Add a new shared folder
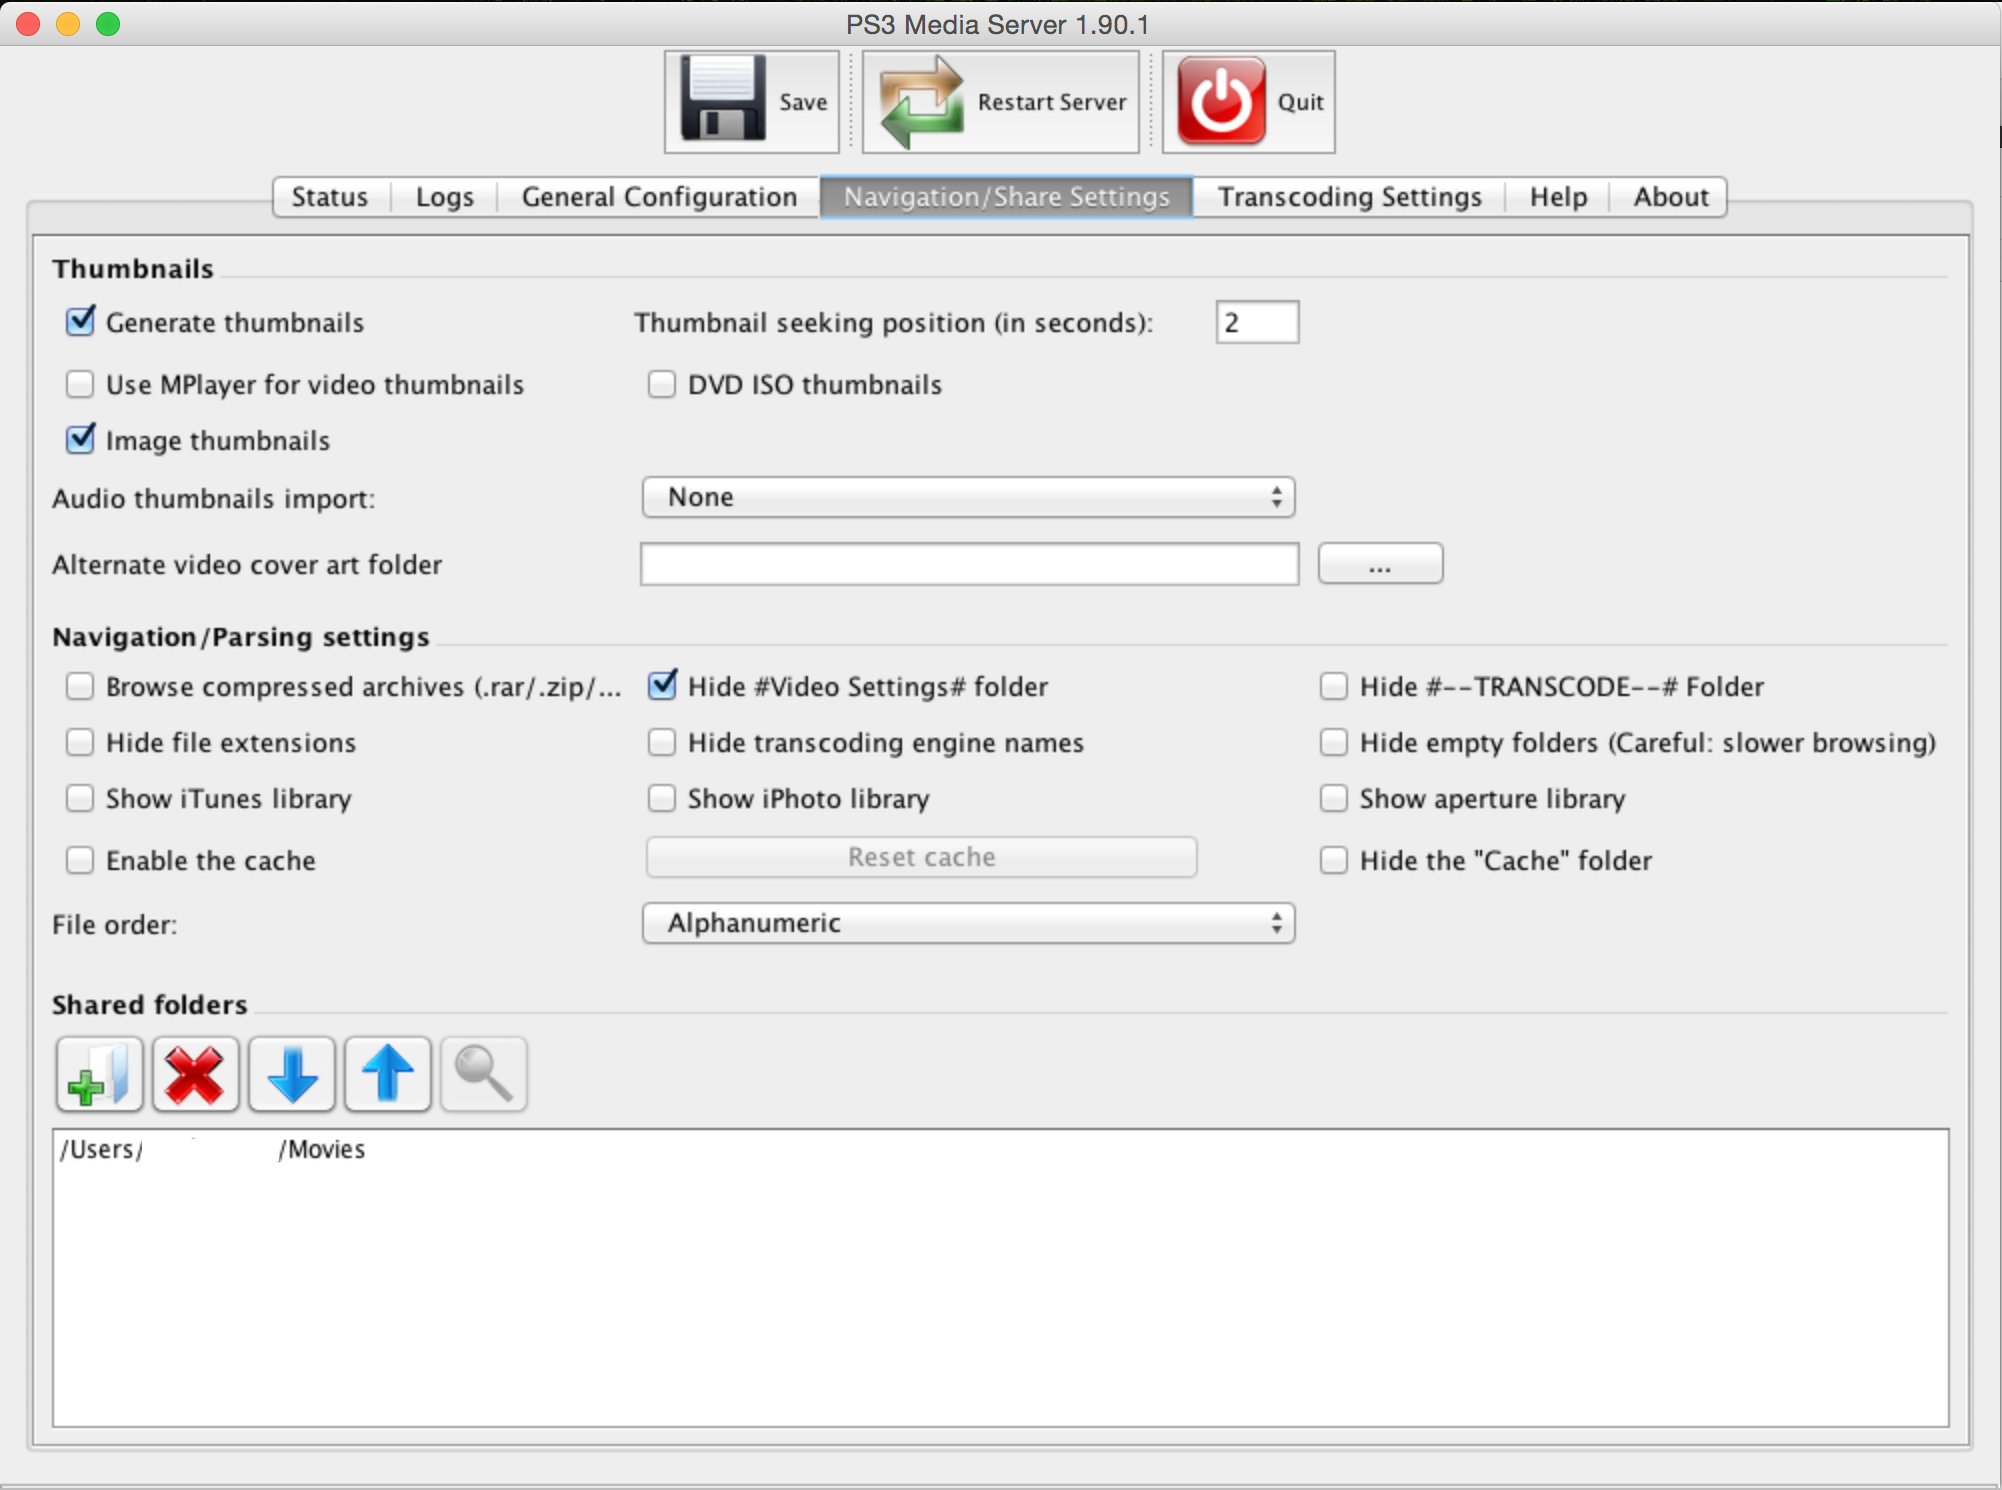This screenshot has height=1490, width=2002. click(x=99, y=1074)
